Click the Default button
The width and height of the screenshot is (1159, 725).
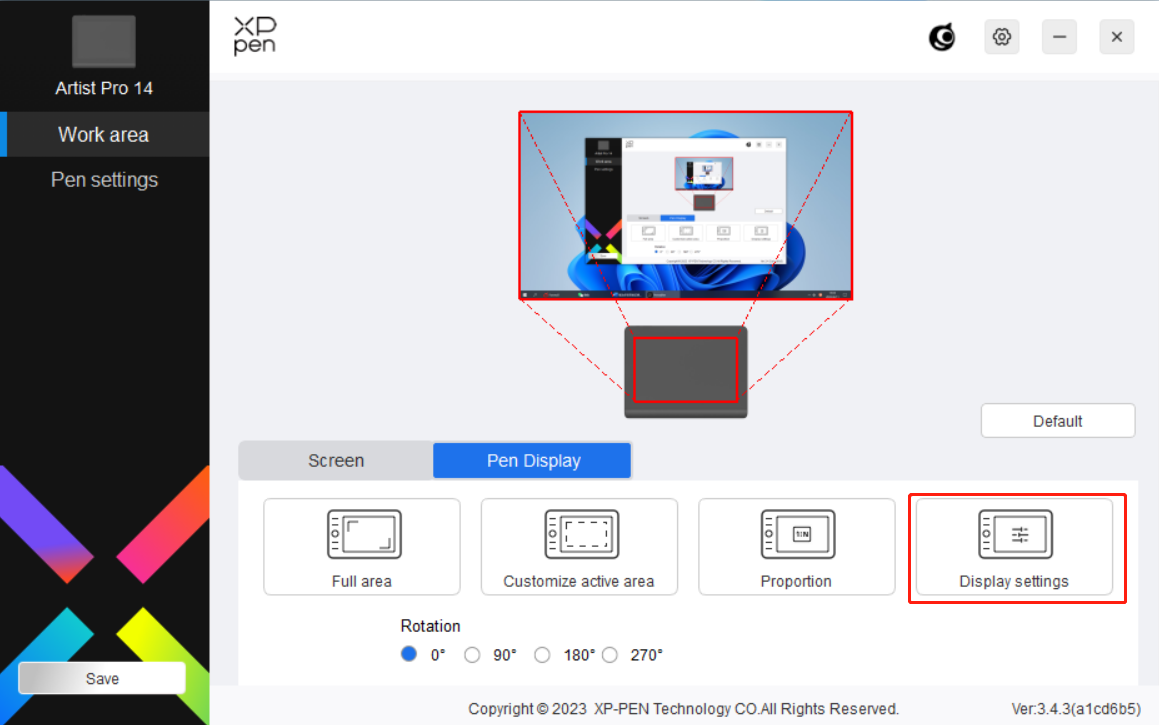[1057, 421]
